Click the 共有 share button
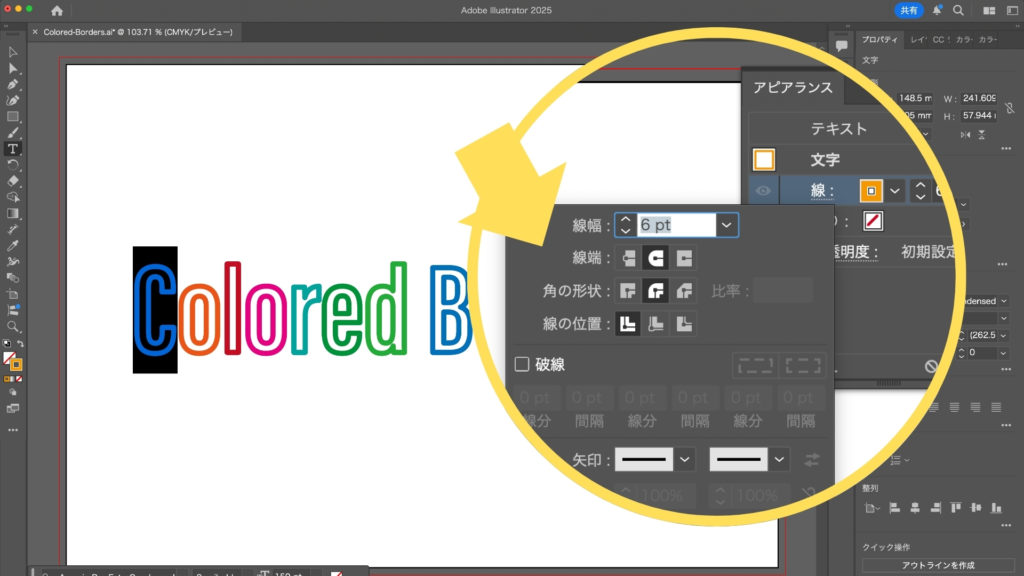 908,10
